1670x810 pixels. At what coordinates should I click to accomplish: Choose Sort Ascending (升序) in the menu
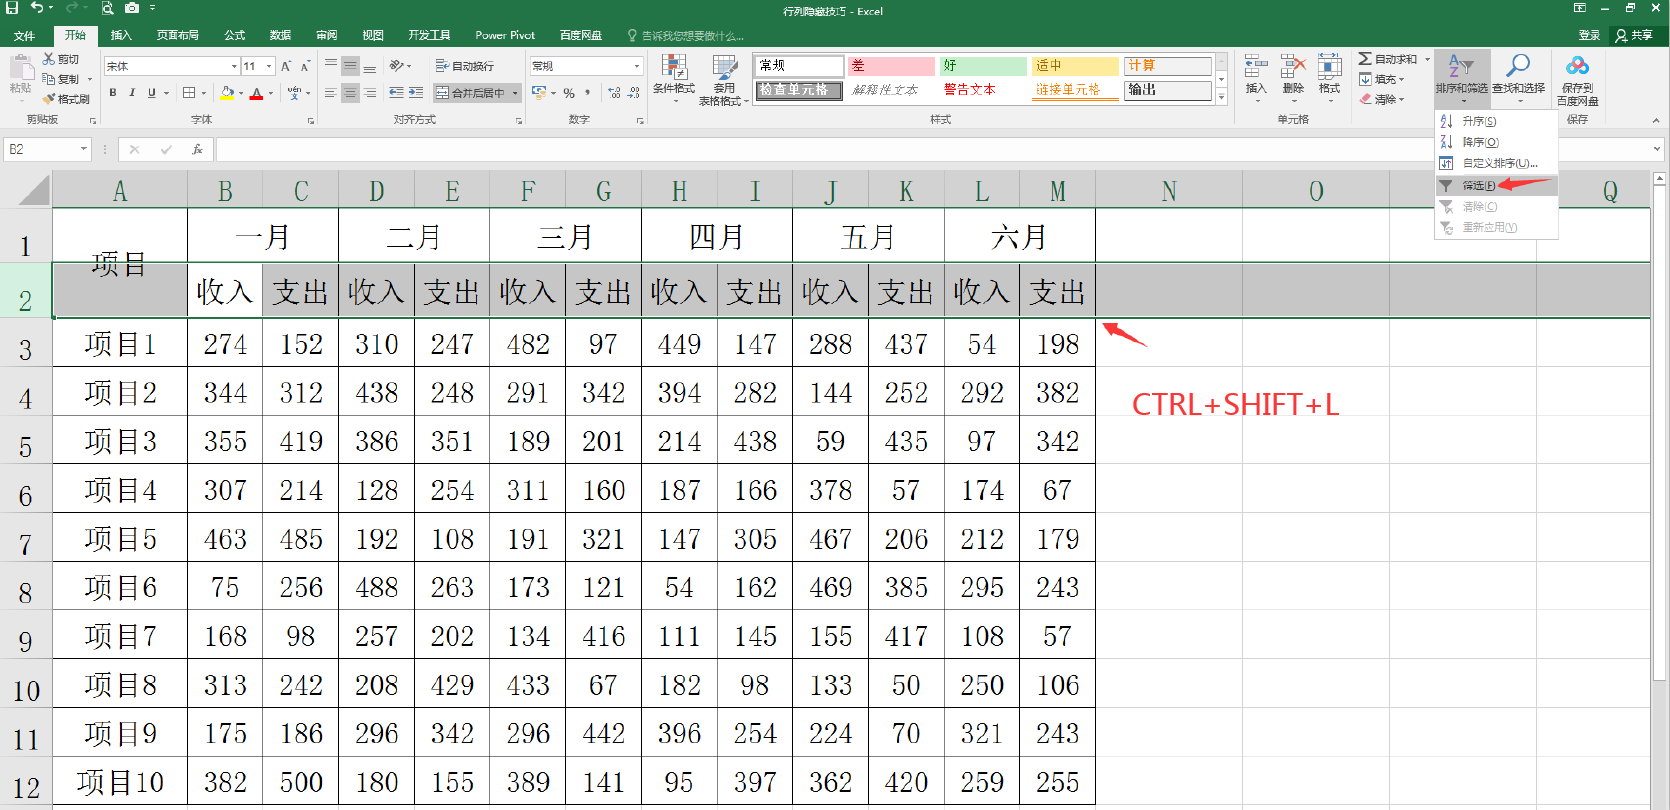(1496, 121)
